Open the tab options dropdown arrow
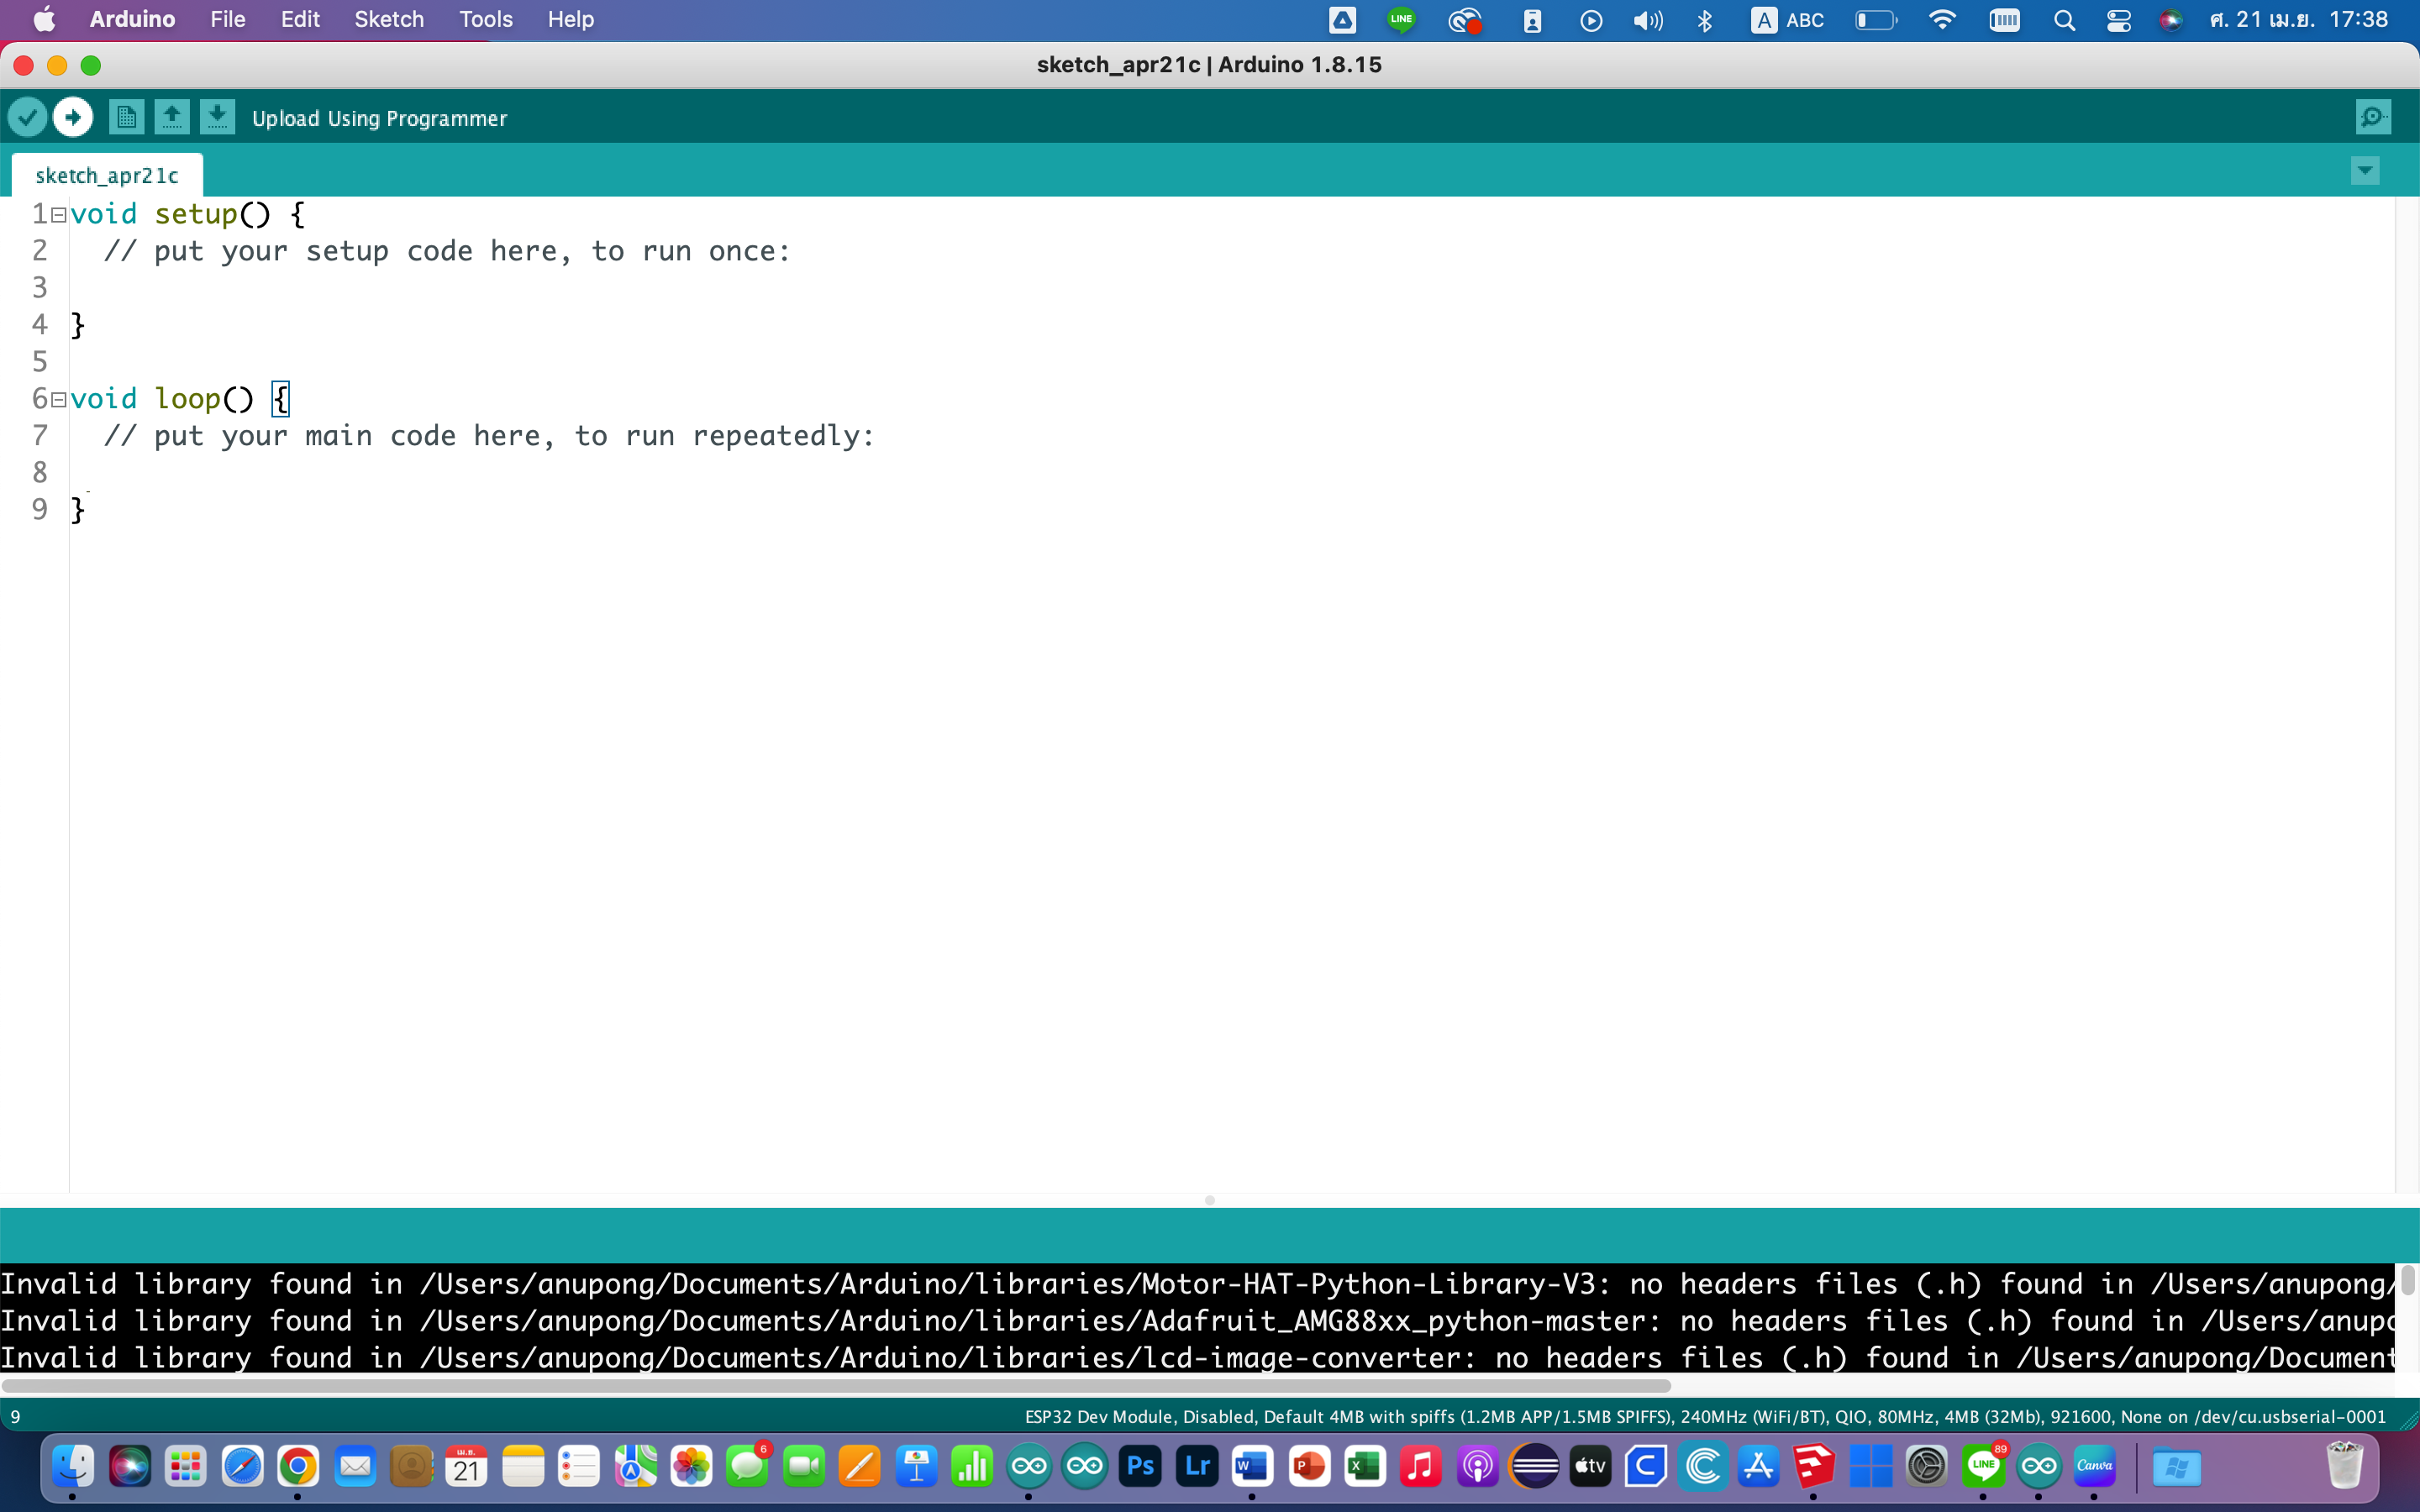 (x=2365, y=171)
